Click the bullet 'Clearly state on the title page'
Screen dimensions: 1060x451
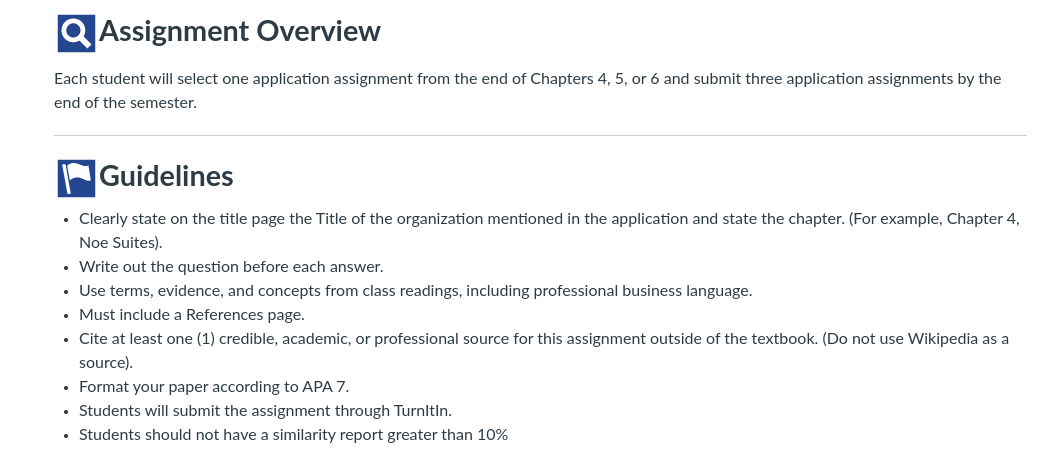pos(549,231)
